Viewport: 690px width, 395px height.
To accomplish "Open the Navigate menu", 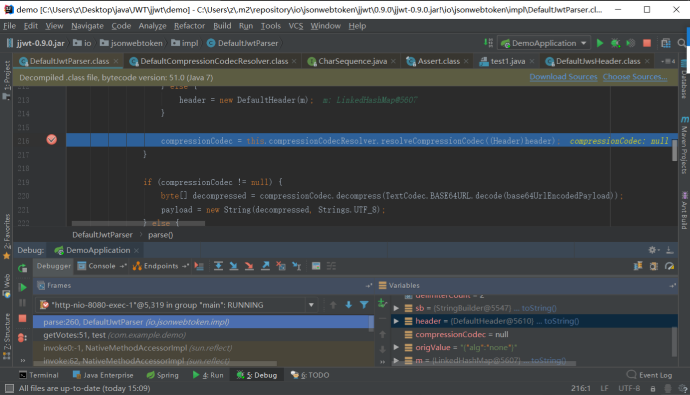I will 87,26.
